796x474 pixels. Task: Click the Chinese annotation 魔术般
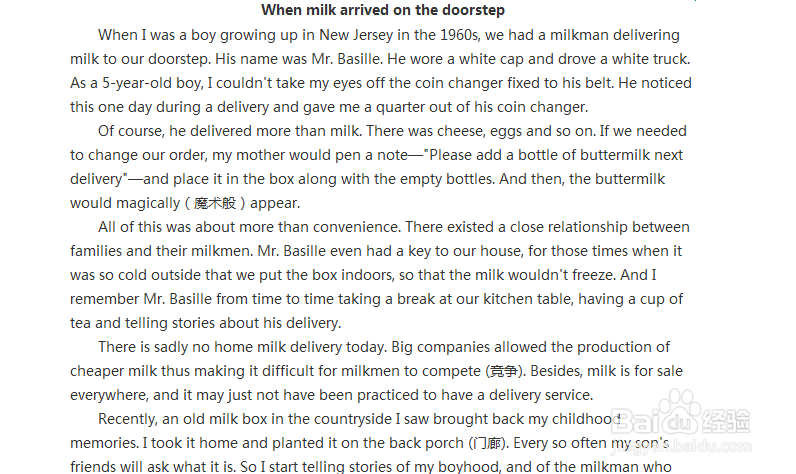pos(215,204)
